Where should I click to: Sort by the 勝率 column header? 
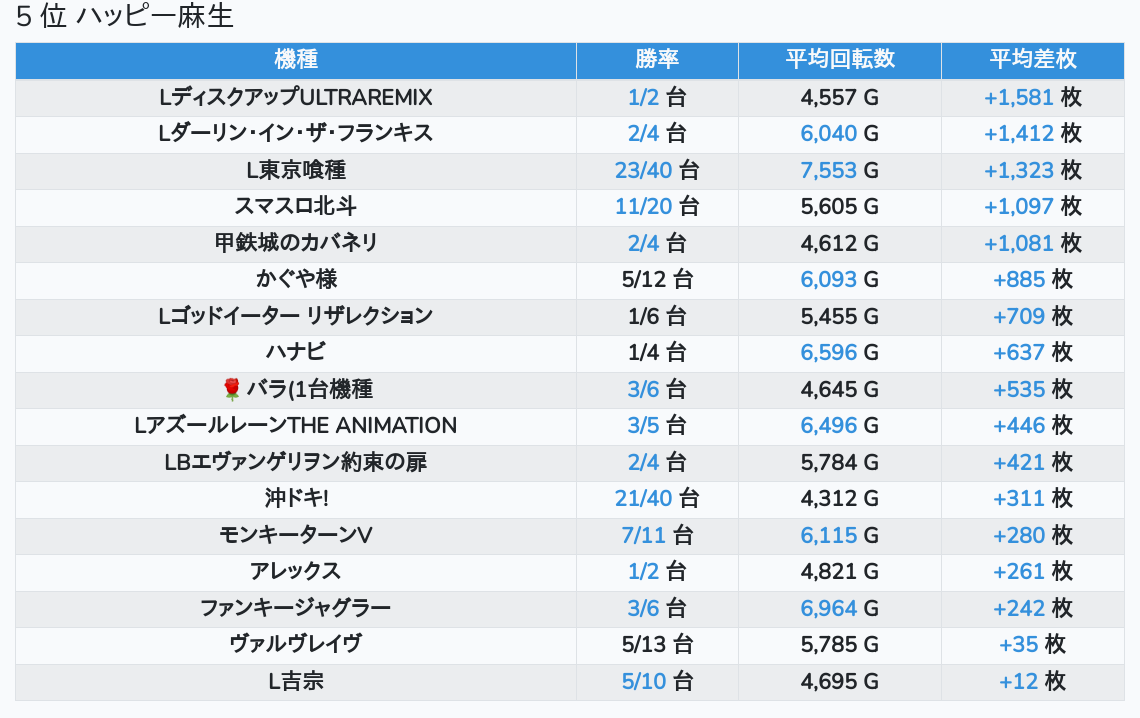point(657,60)
